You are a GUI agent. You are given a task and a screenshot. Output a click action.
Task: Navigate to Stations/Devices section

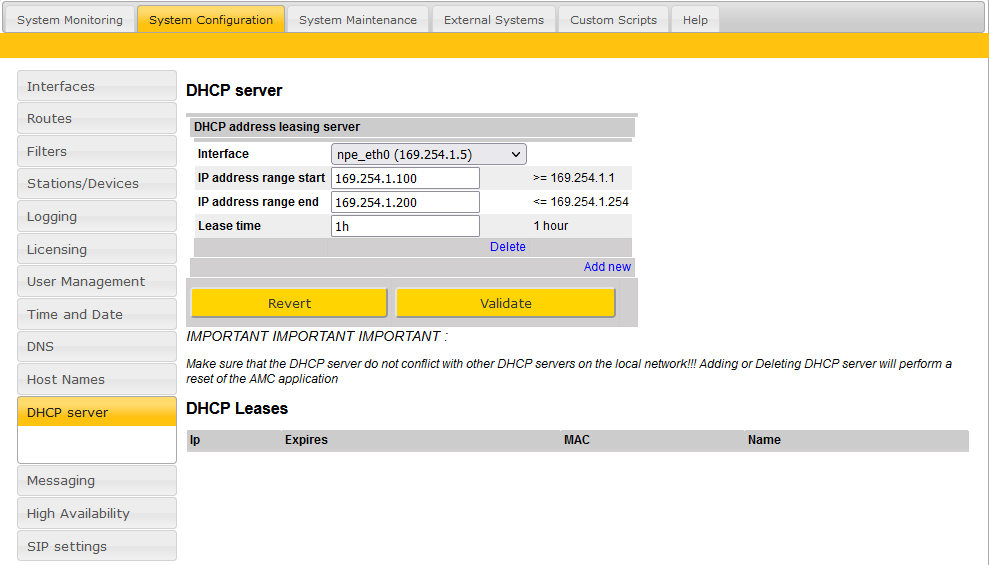(x=96, y=184)
